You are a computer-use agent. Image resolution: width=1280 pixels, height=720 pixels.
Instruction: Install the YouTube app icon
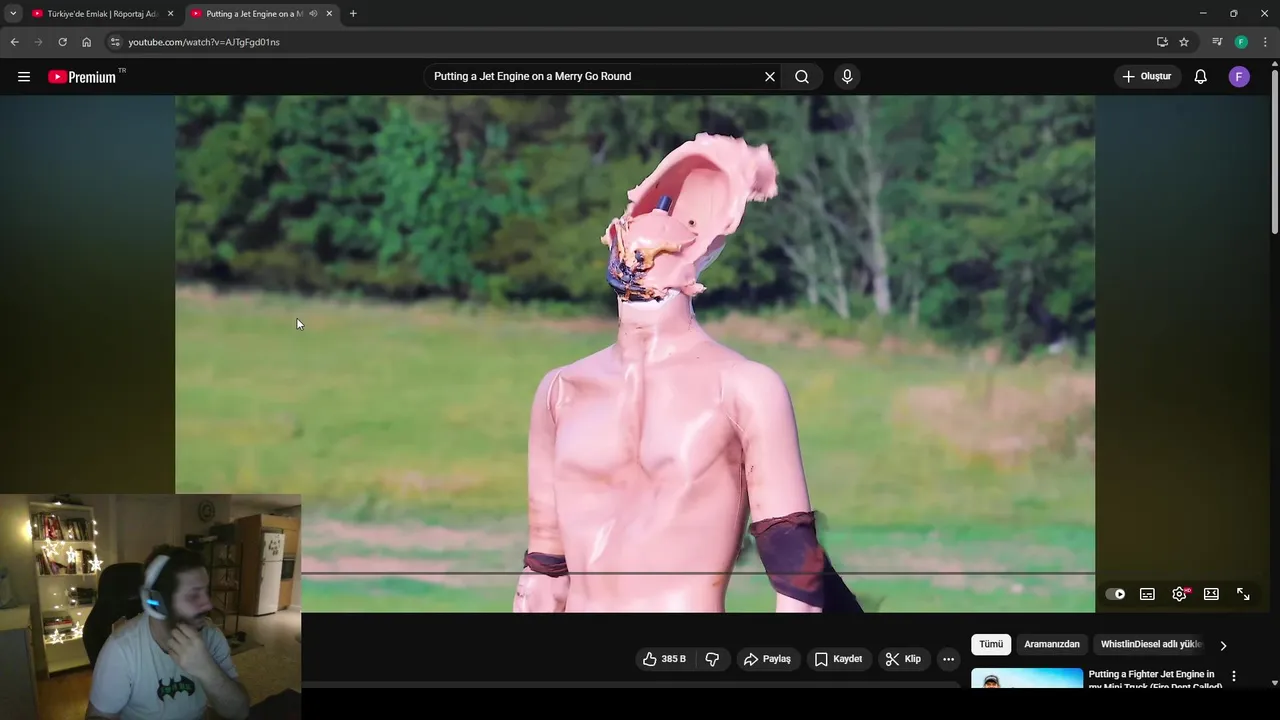[1162, 42]
